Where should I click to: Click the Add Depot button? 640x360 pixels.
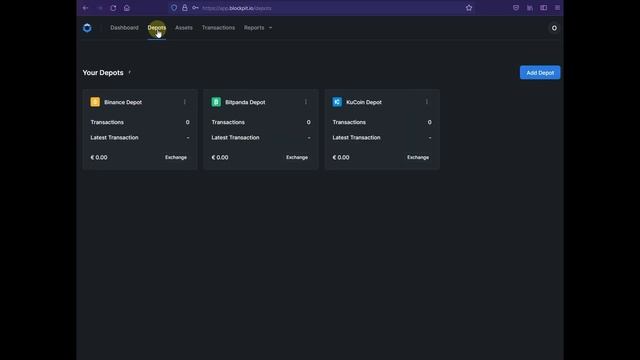click(540, 73)
